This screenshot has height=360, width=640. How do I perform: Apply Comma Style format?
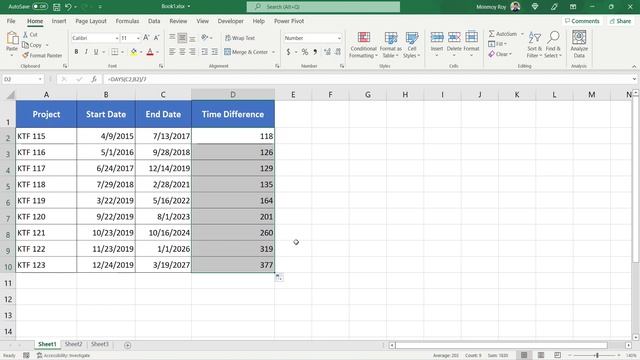coord(315,52)
